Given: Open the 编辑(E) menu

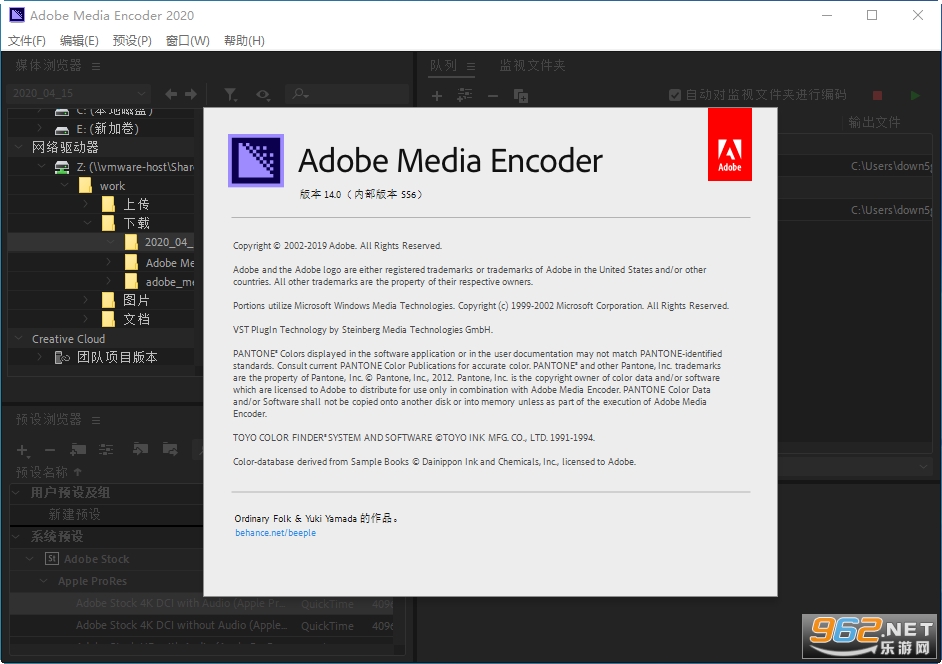Looking at the screenshot, I should [x=79, y=40].
